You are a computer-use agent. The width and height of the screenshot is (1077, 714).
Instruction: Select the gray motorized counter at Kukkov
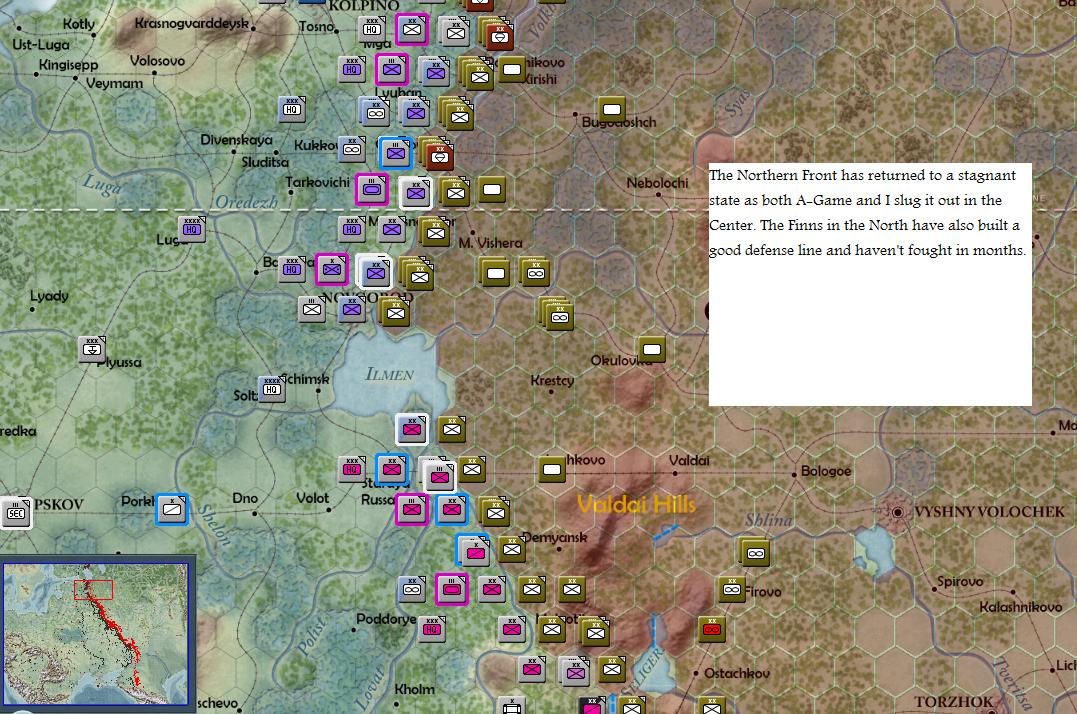352,149
